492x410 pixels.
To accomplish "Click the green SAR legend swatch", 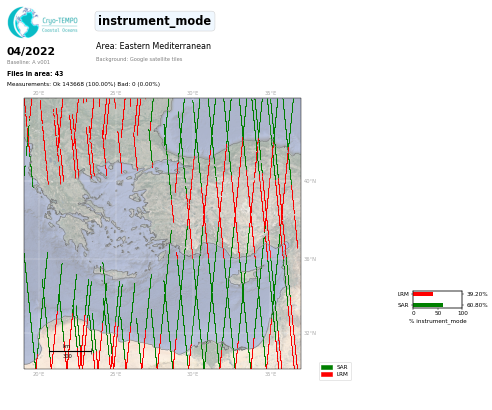I will tap(327, 367).
